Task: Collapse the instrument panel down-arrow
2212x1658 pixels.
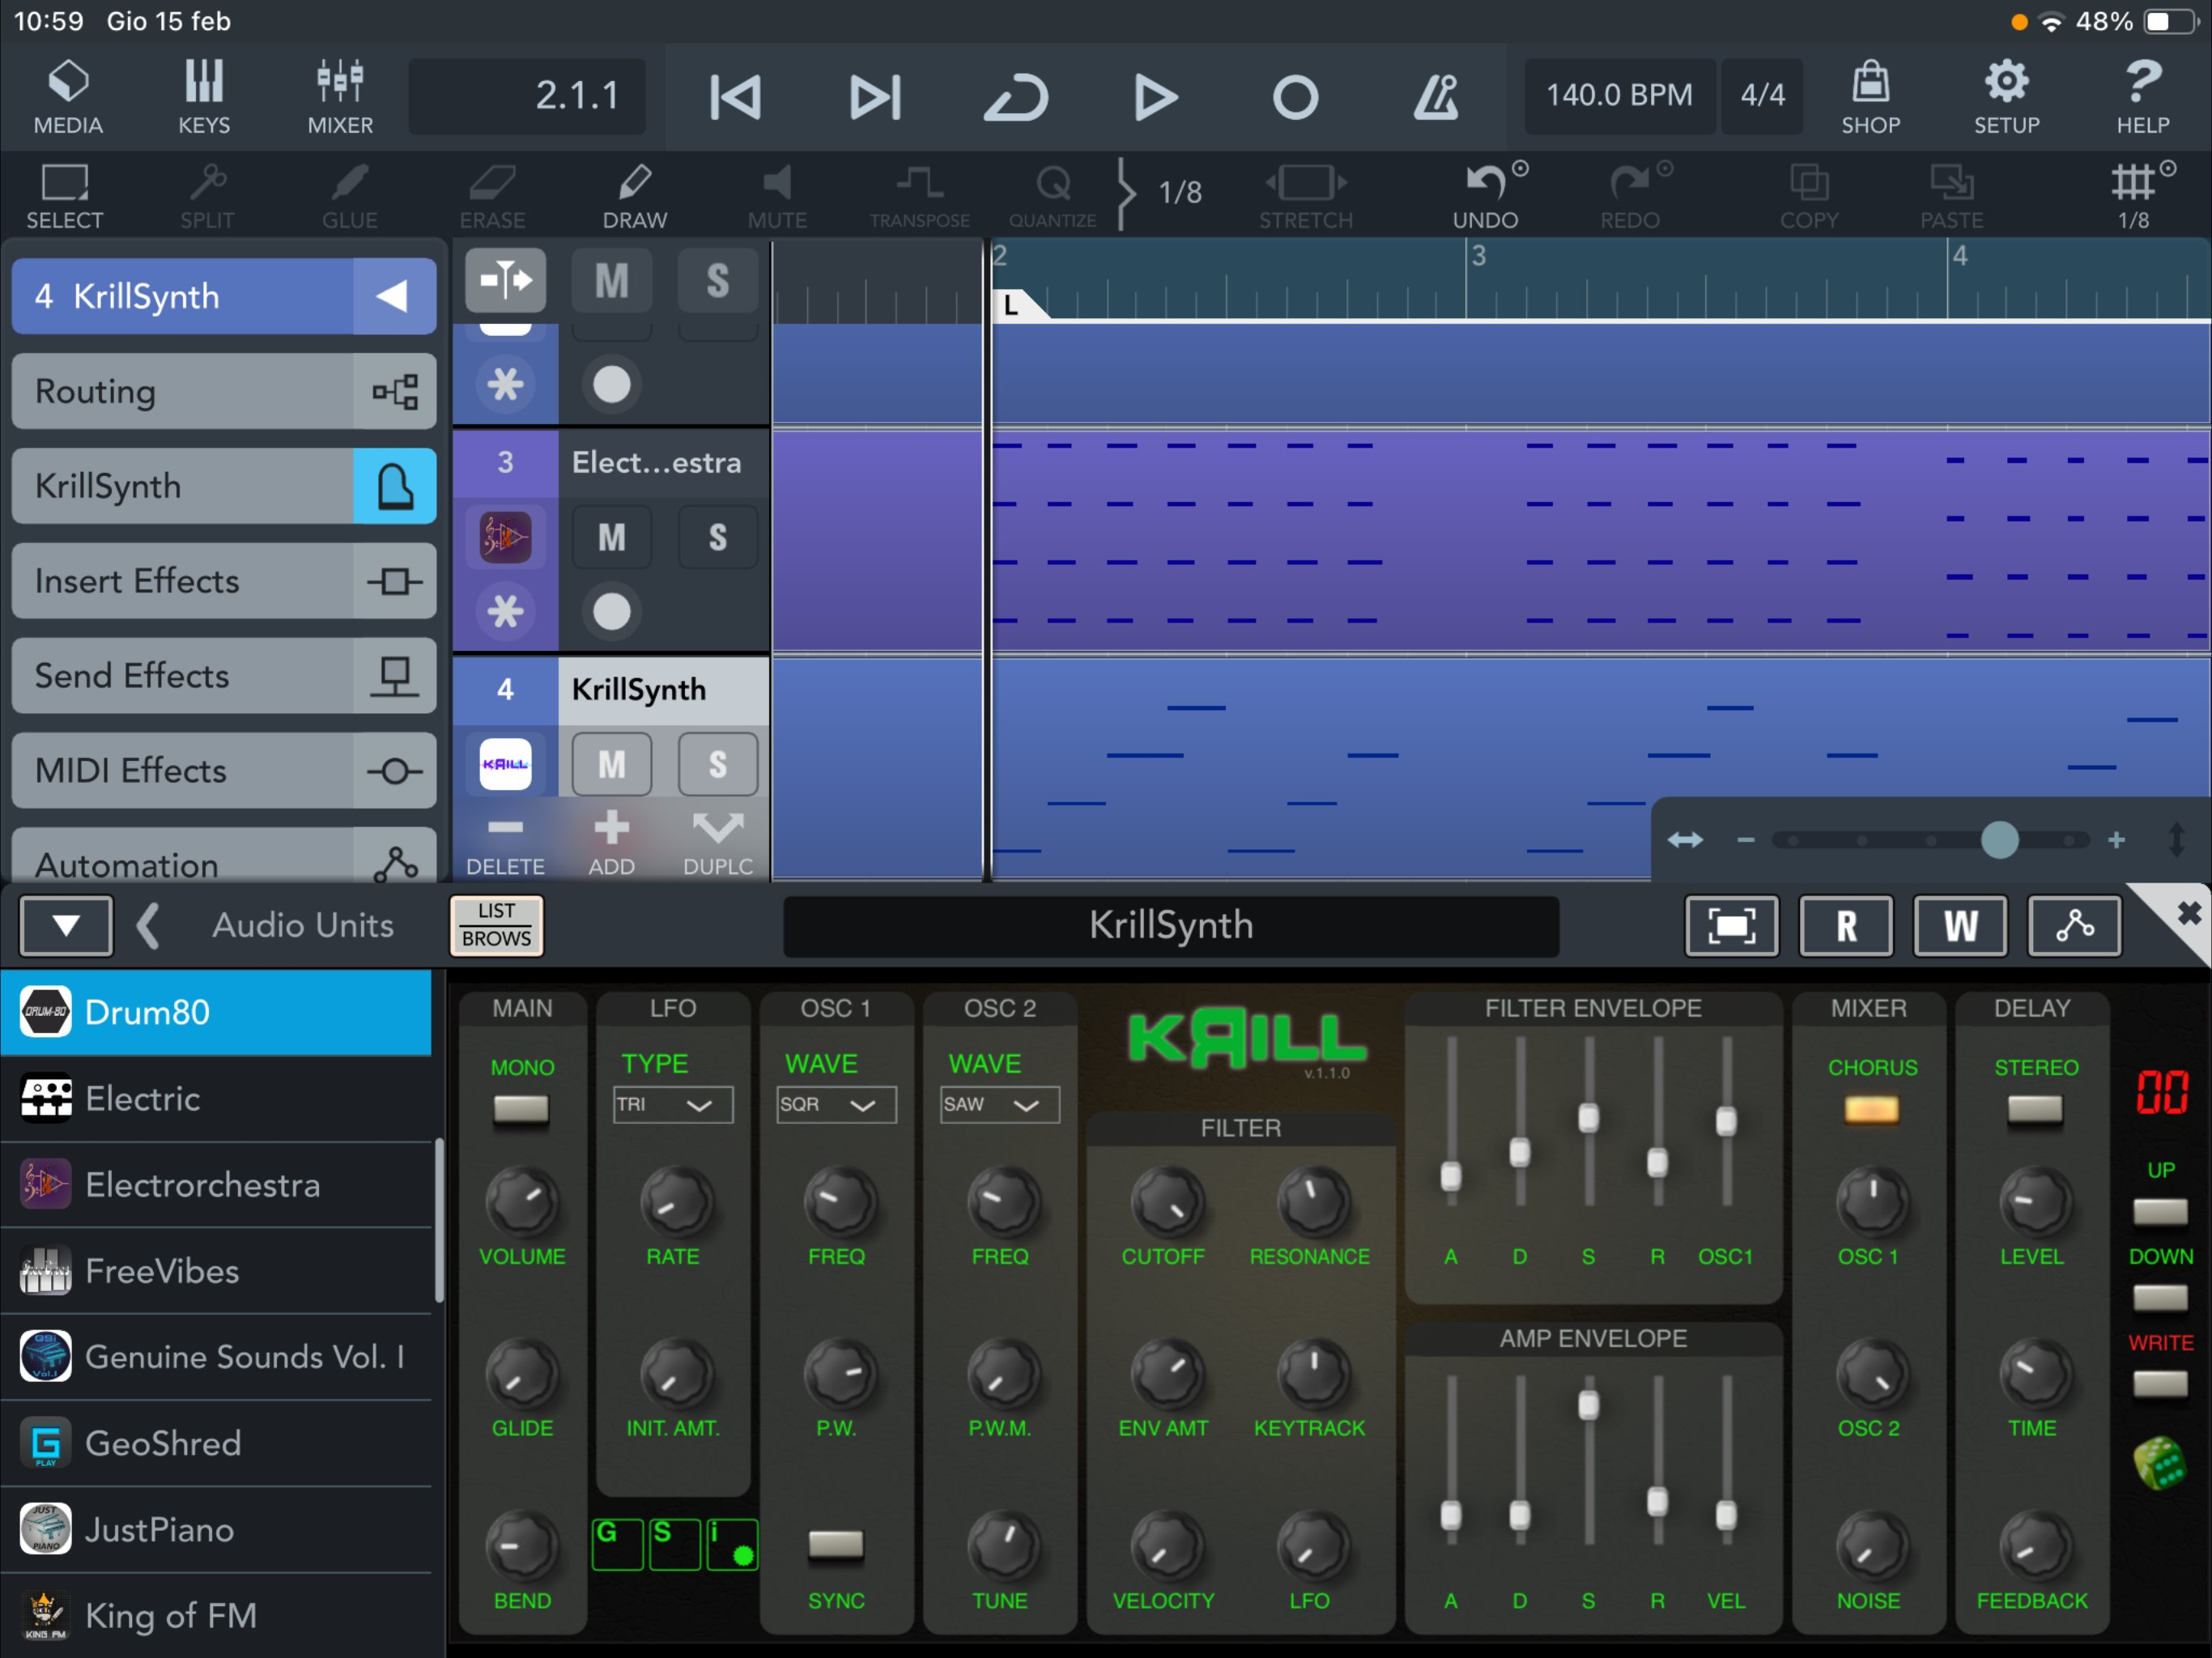Action: click(x=66, y=925)
